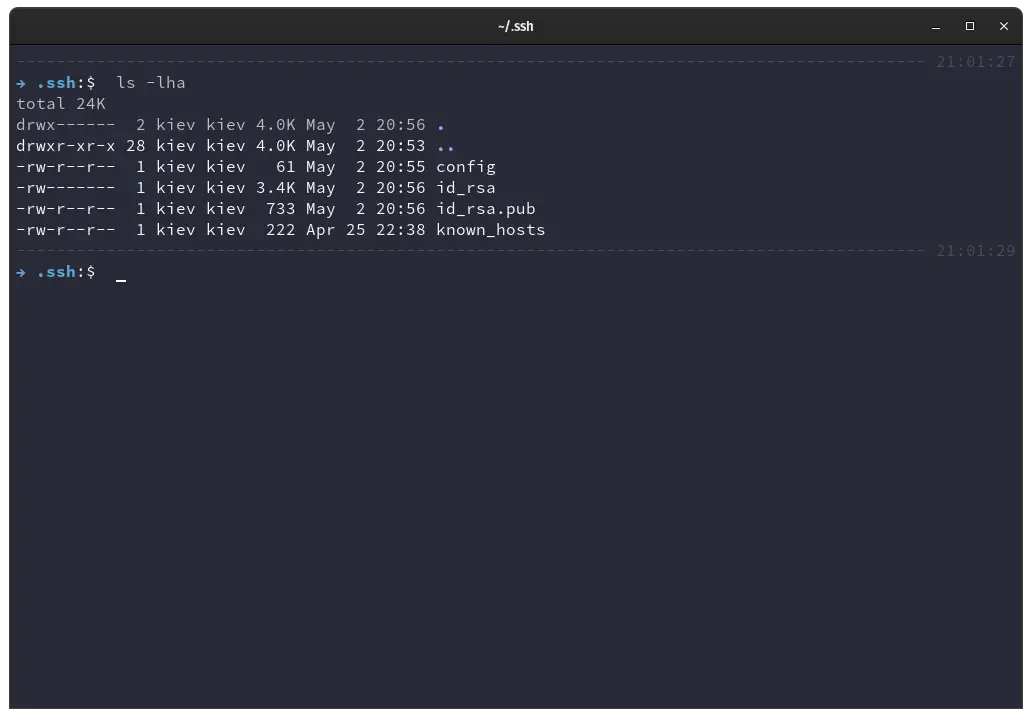Click the timestamp 21:01:29
This screenshot has width=1032, height=718.
point(975,251)
